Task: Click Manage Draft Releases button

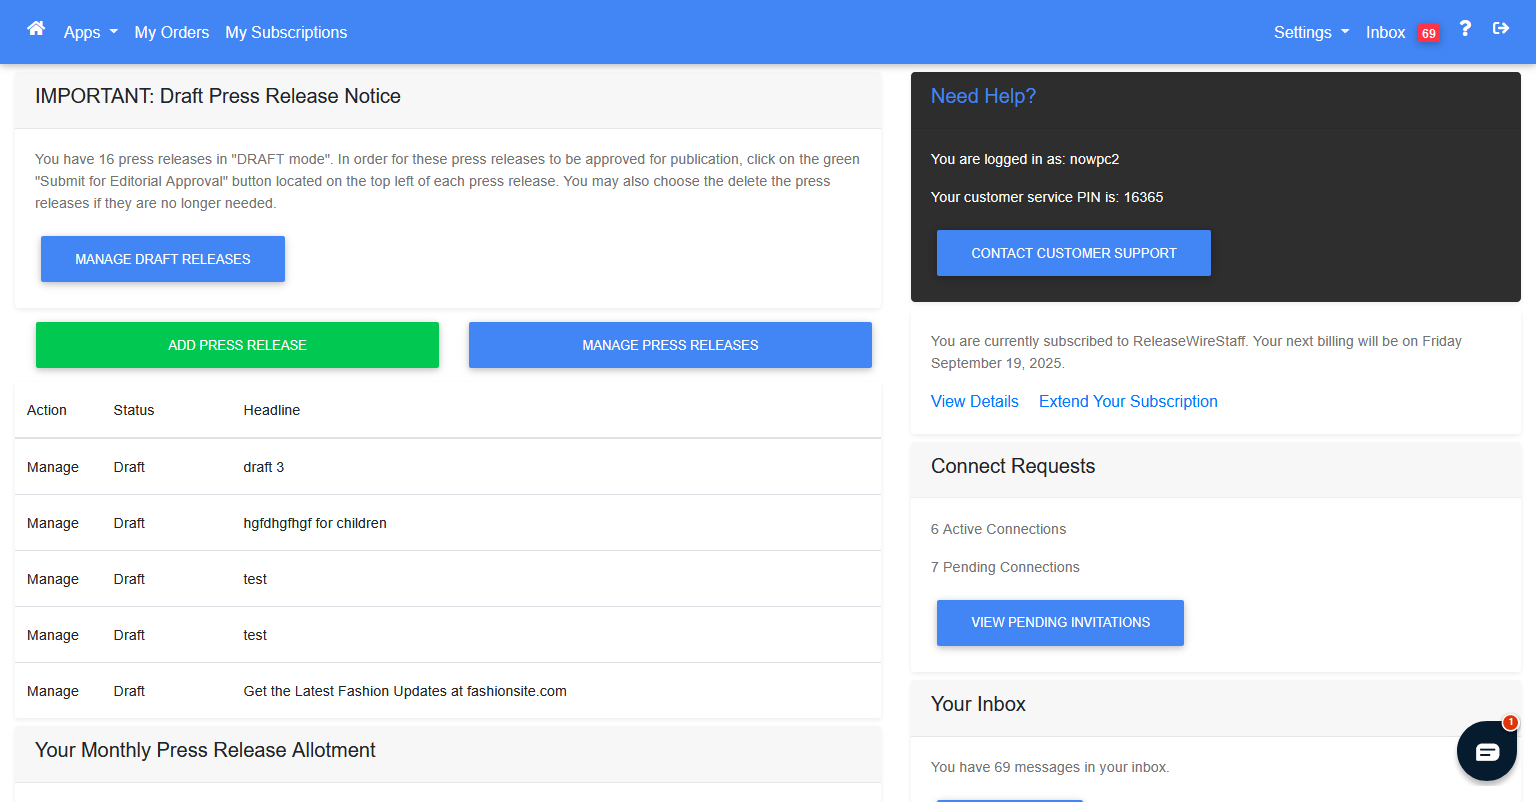Action: 163,259
